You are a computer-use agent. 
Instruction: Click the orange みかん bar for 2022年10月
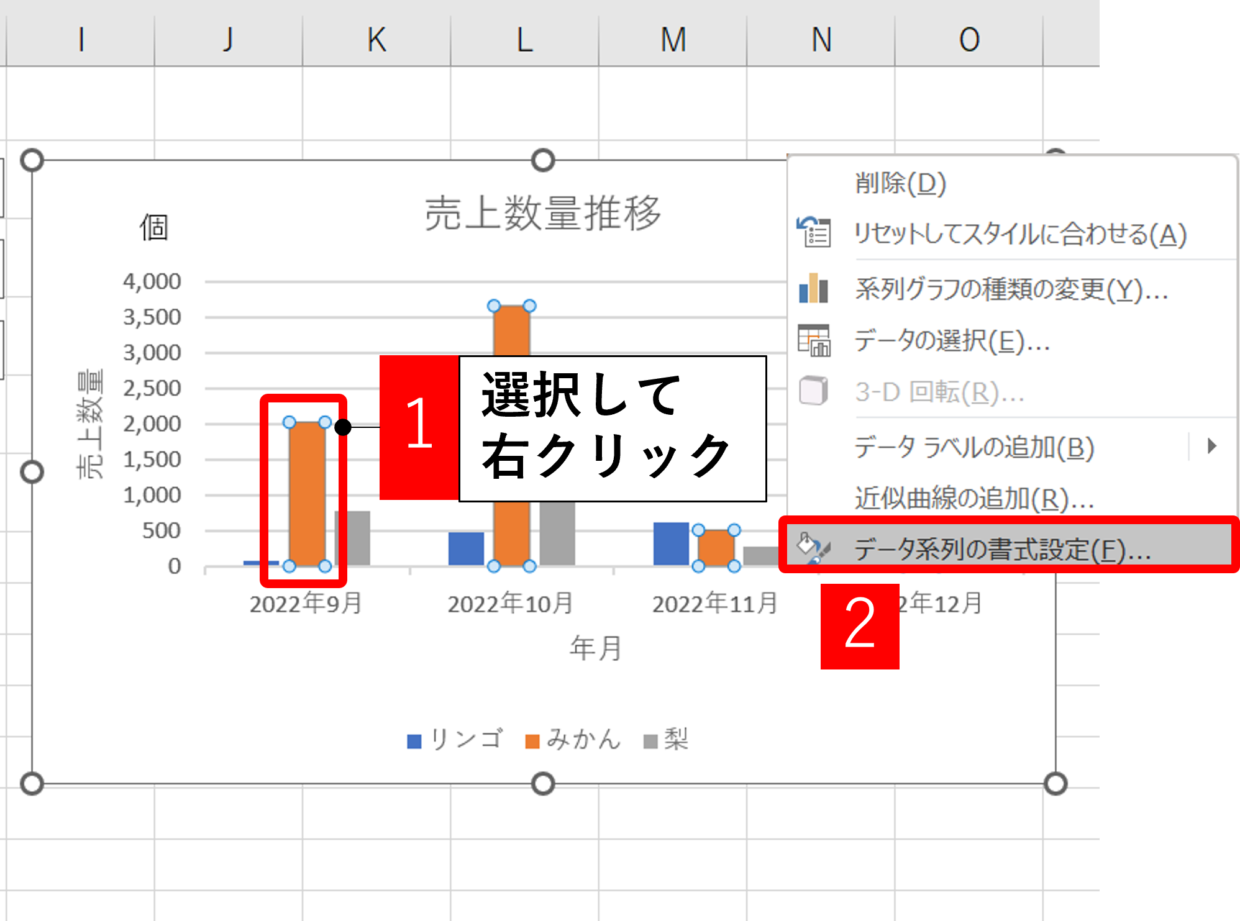coord(511,435)
